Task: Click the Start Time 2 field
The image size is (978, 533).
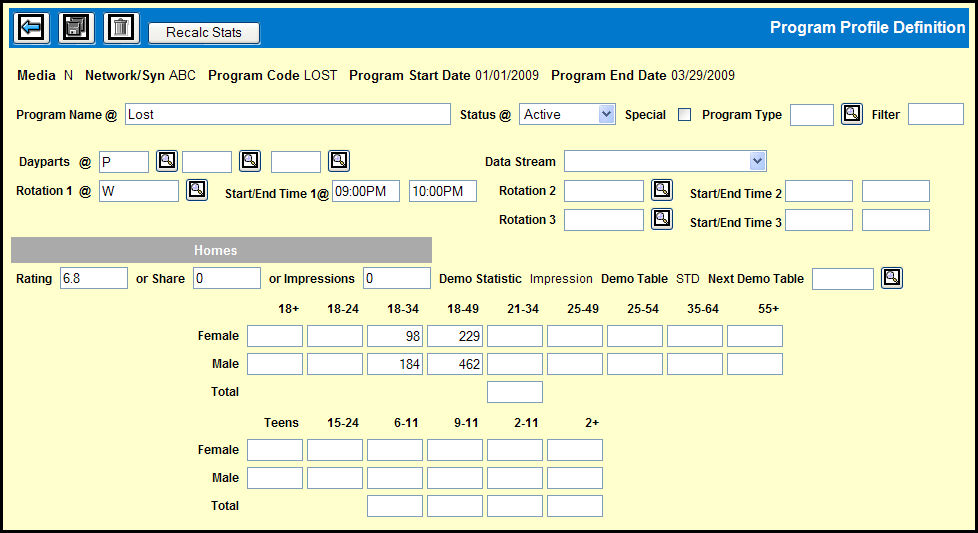Action: (818, 191)
